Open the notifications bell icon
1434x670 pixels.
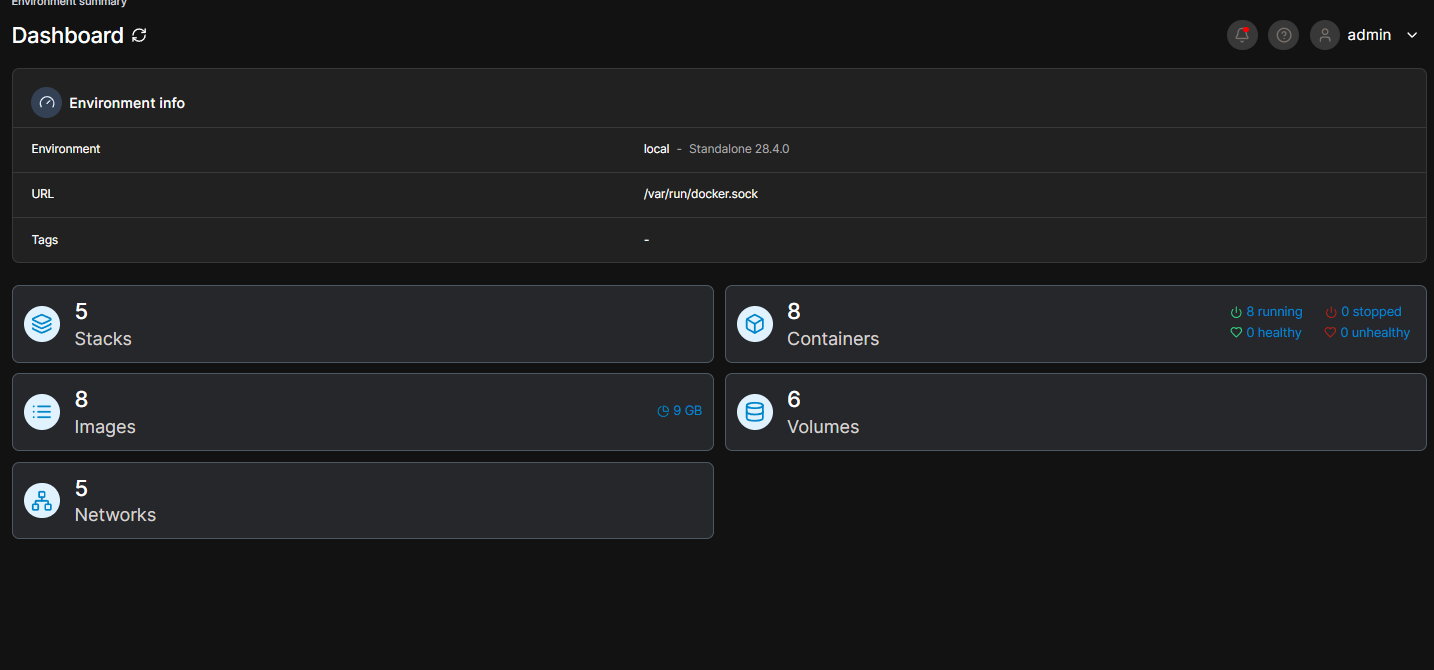(1242, 35)
